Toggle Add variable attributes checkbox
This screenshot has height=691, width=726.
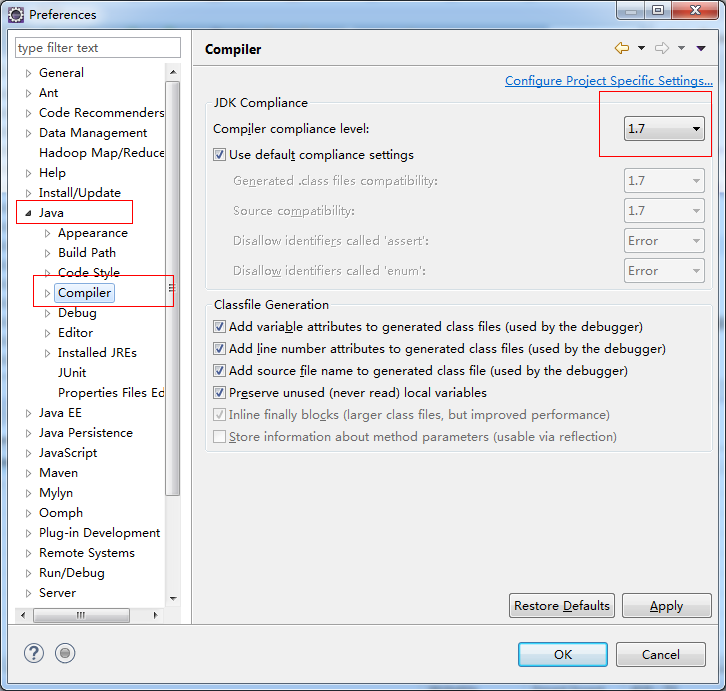pyautogui.click(x=219, y=327)
